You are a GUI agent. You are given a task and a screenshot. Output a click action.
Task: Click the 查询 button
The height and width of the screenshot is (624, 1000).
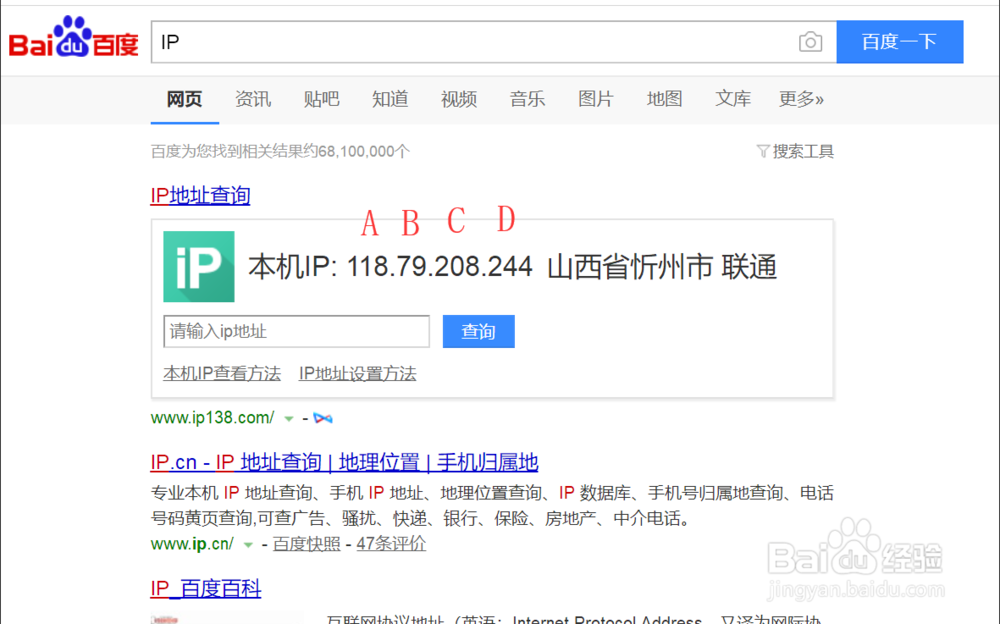pos(478,331)
